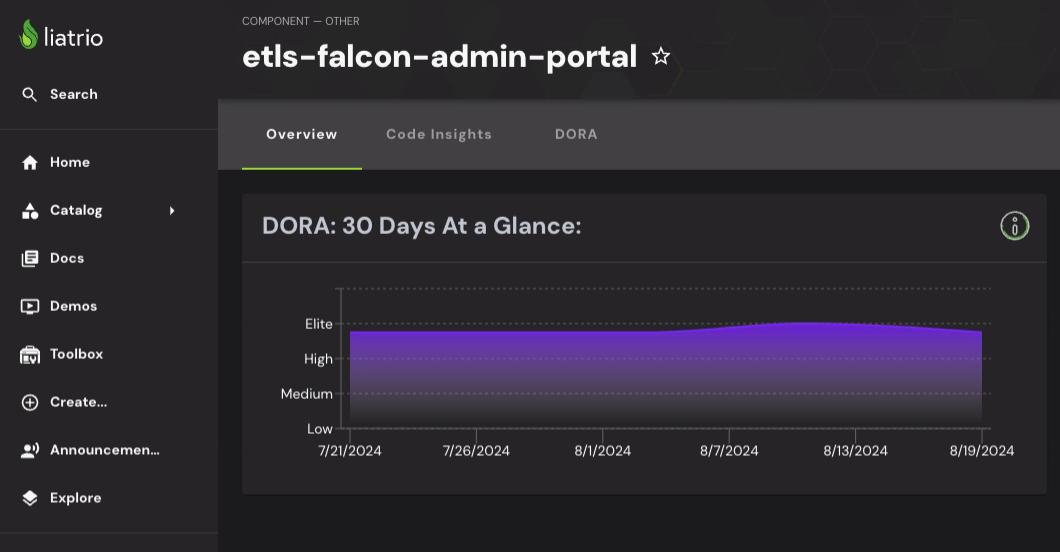Click the 7/21/2024 date label

point(350,451)
